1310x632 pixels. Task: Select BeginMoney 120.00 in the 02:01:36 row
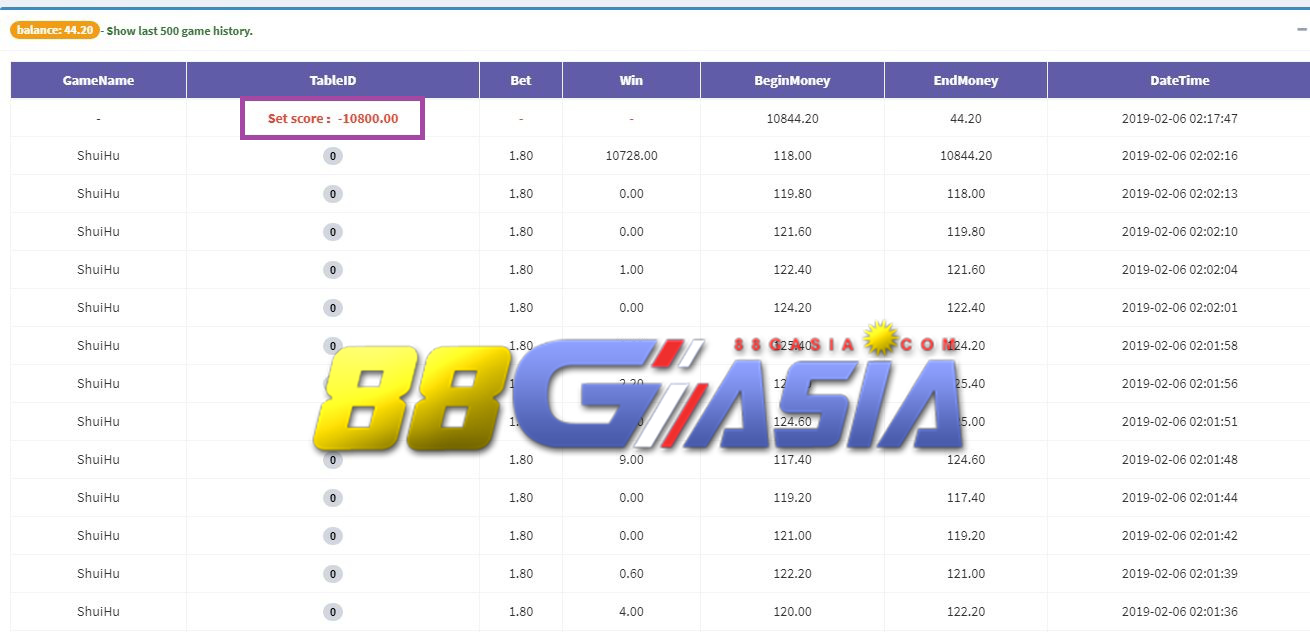[x=792, y=612]
